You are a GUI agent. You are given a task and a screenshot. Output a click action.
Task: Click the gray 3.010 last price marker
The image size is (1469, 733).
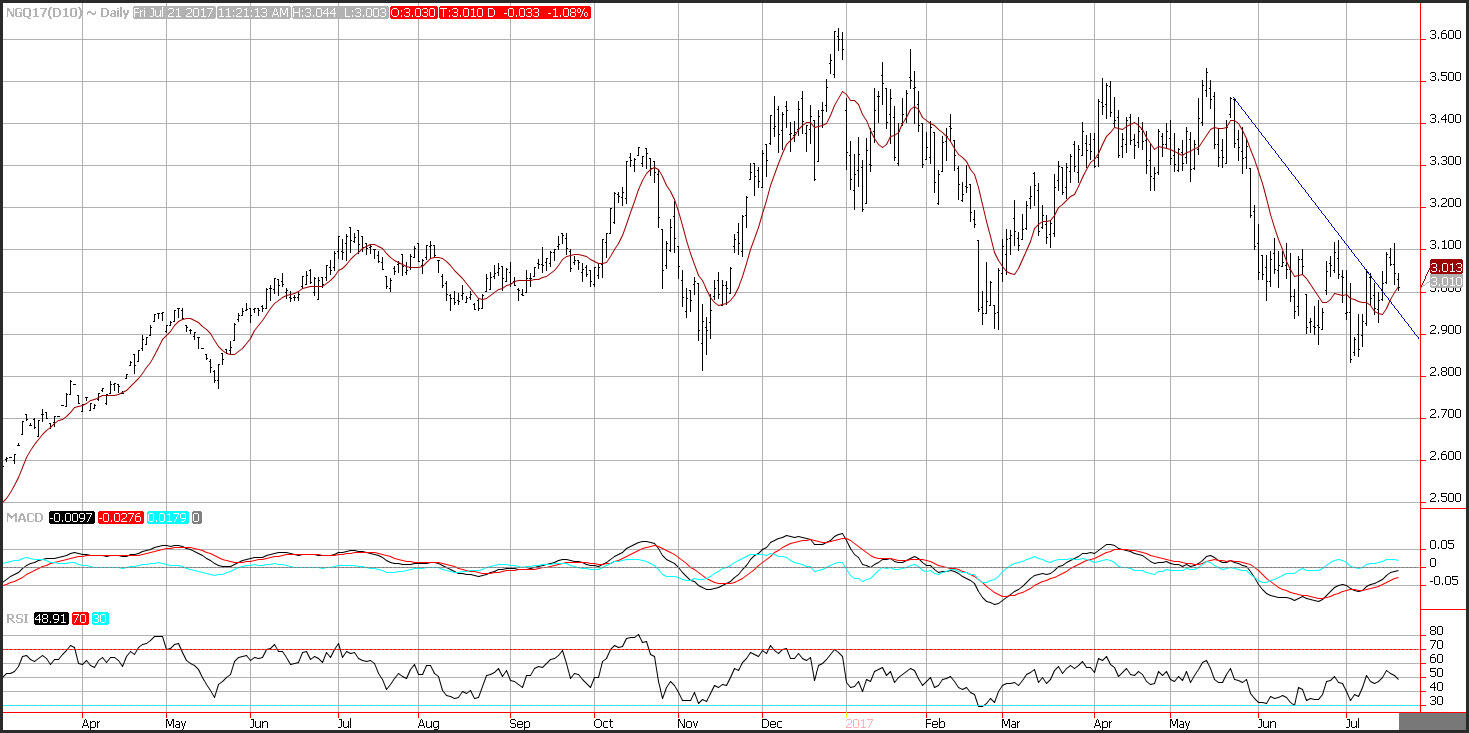coord(1446,282)
